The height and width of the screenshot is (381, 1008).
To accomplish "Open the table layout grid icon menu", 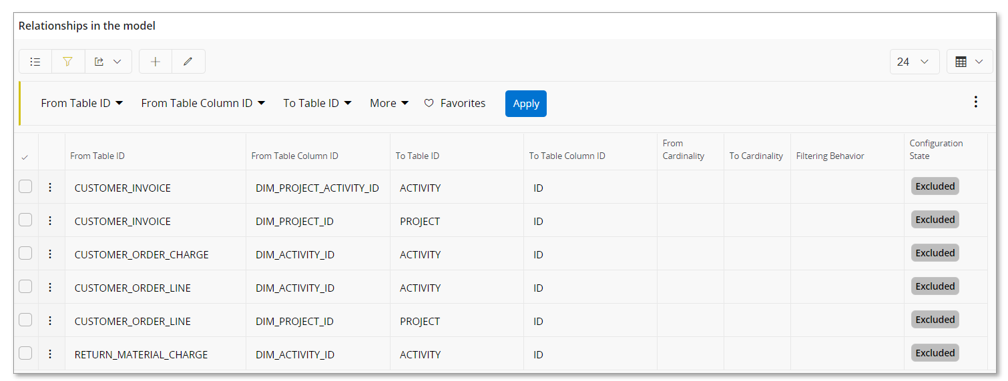I will [969, 62].
